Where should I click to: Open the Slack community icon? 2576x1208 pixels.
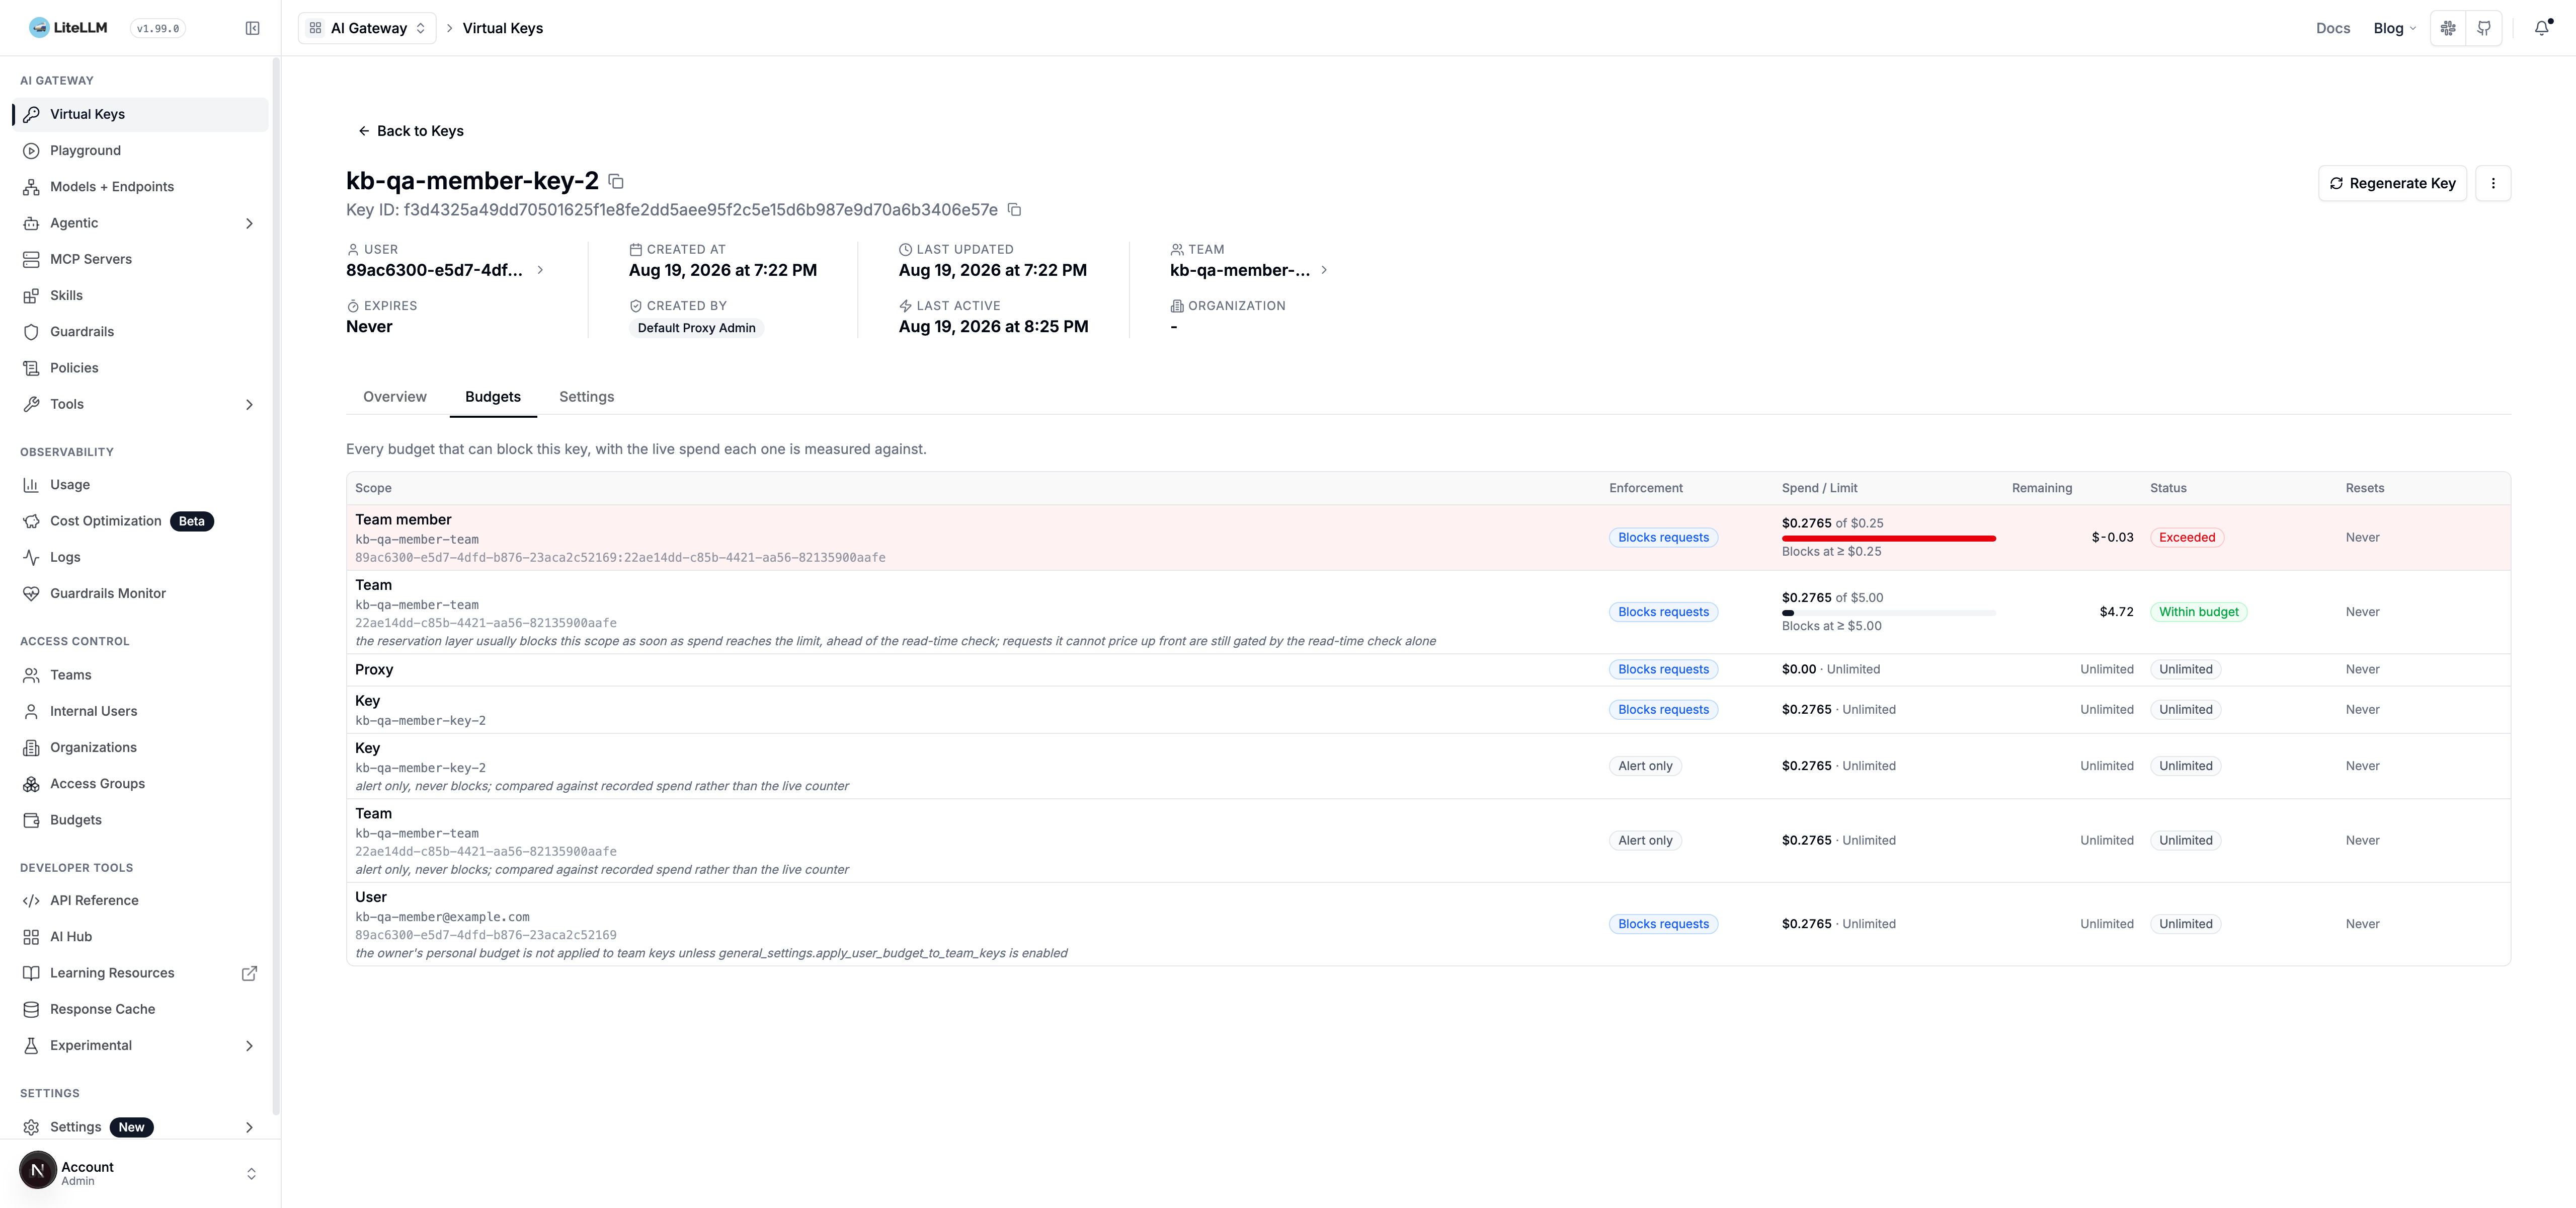point(2448,28)
